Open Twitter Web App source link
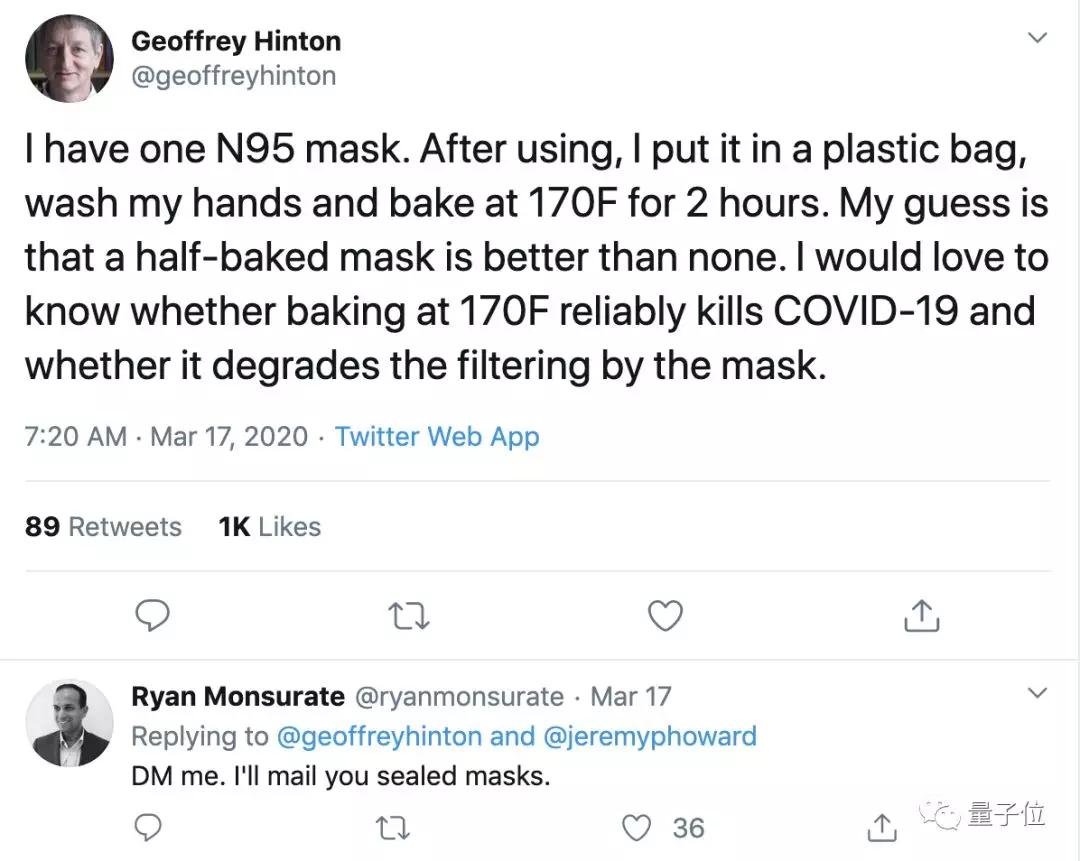Viewport: 1080px width, 861px height. pyautogui.click(x=437, y=437)
